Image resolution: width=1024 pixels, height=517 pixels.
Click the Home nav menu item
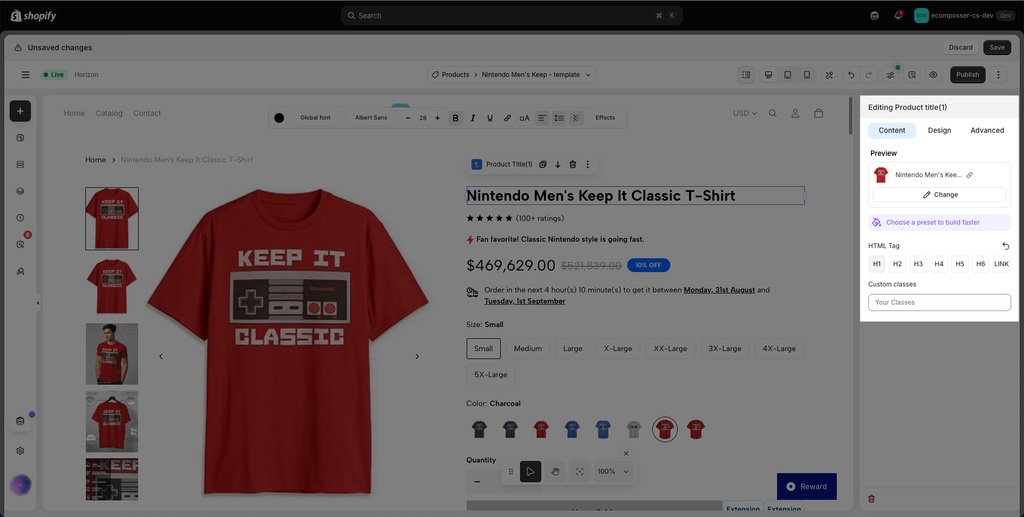[x=74, y=114]
